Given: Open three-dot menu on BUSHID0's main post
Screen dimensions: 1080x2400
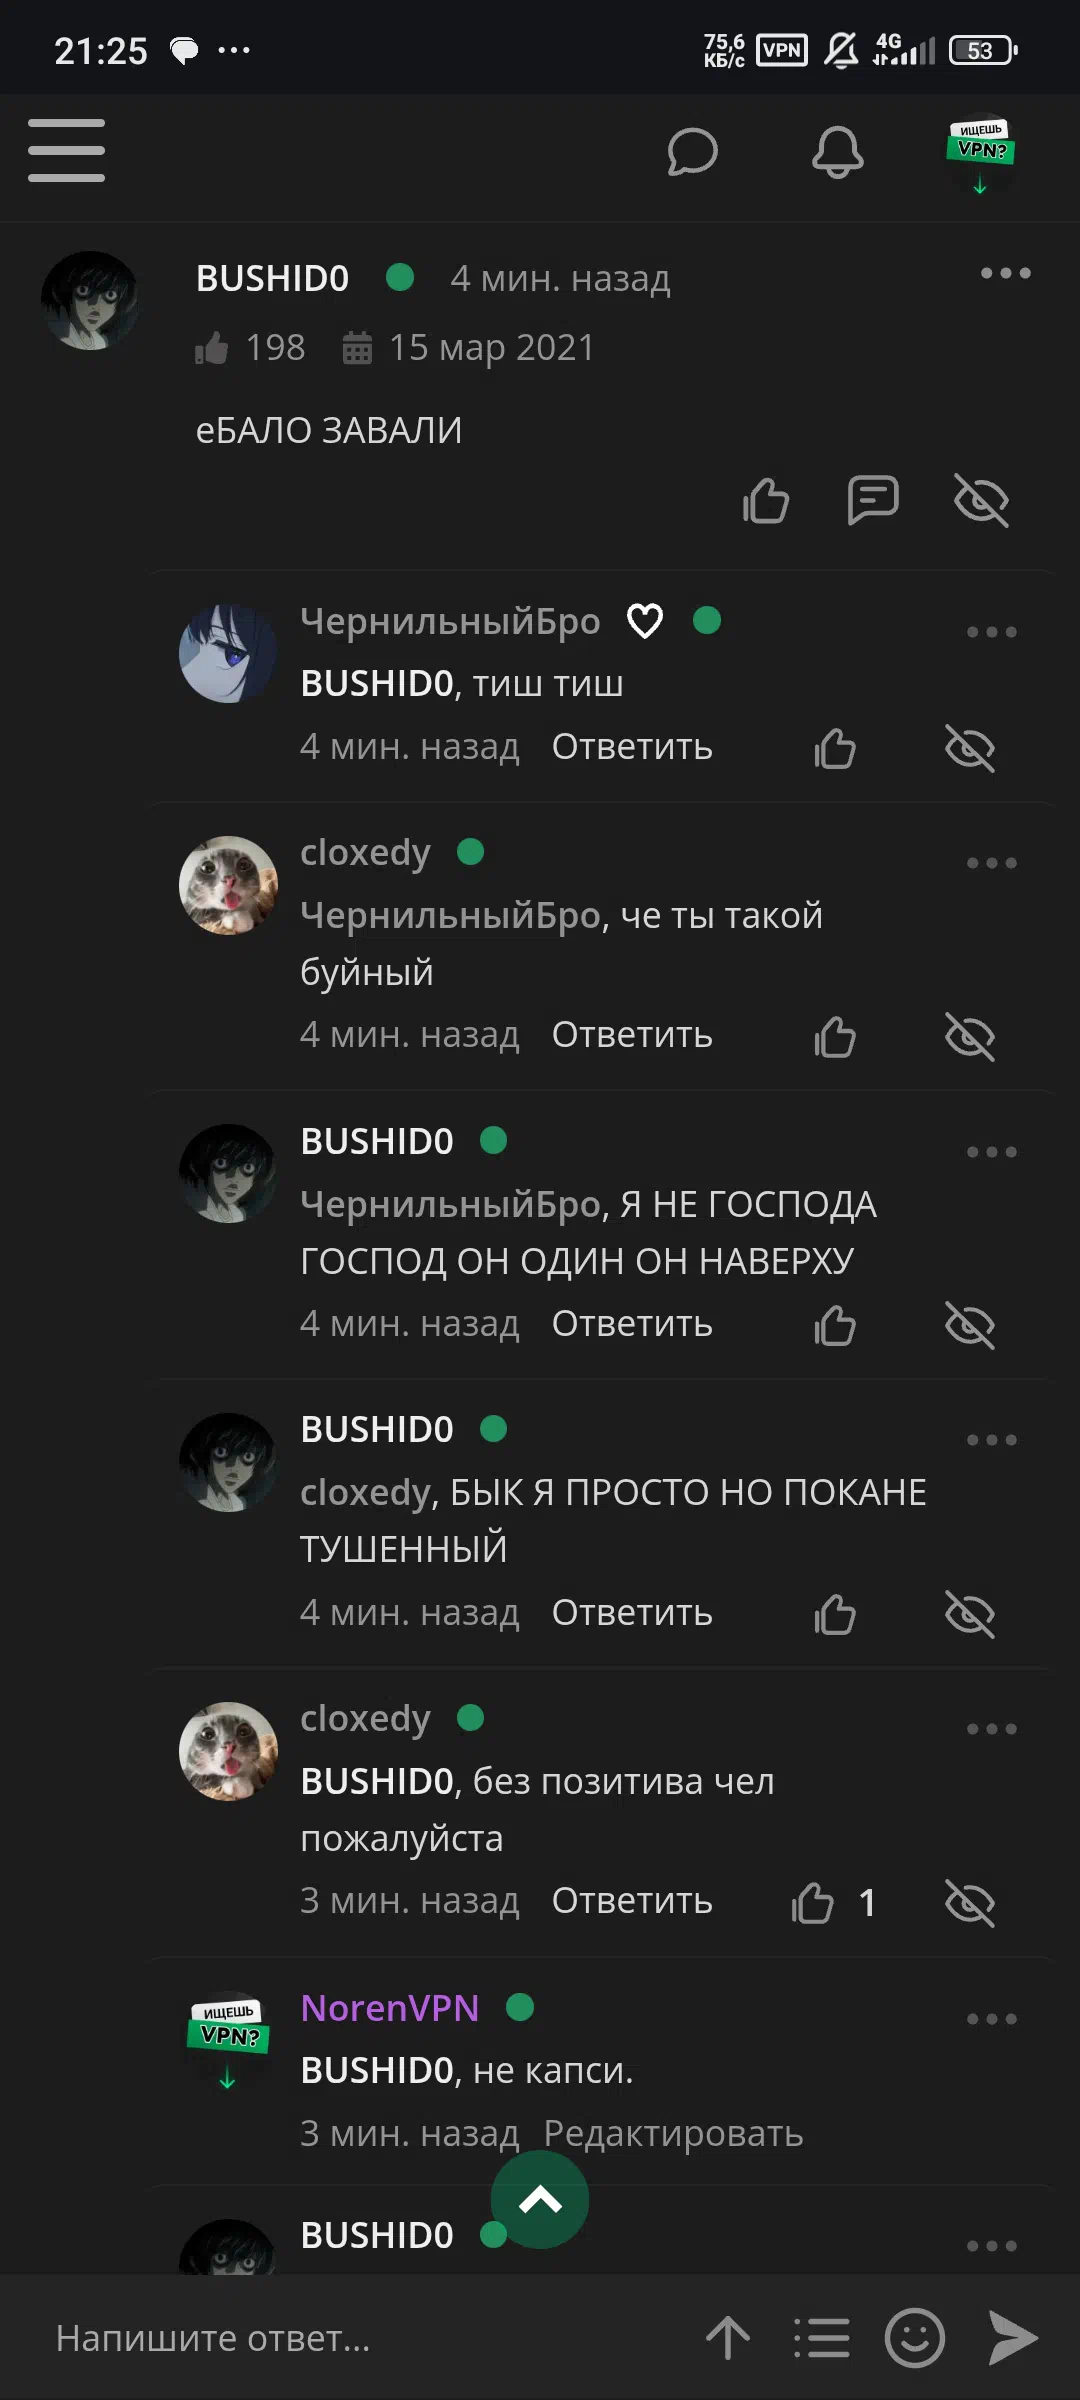Looking at the screenshot, I should point(1005,273).
